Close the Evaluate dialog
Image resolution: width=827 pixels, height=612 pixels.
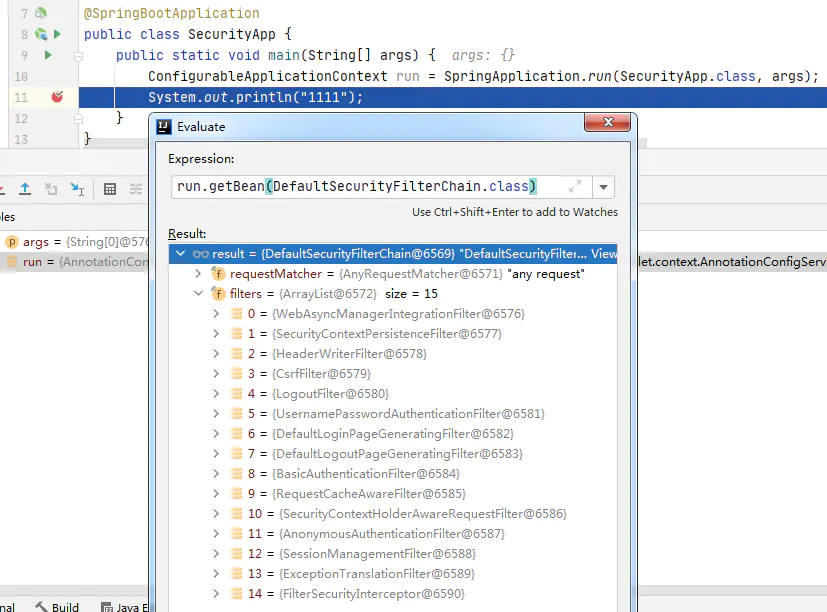(x=608, y=122)
